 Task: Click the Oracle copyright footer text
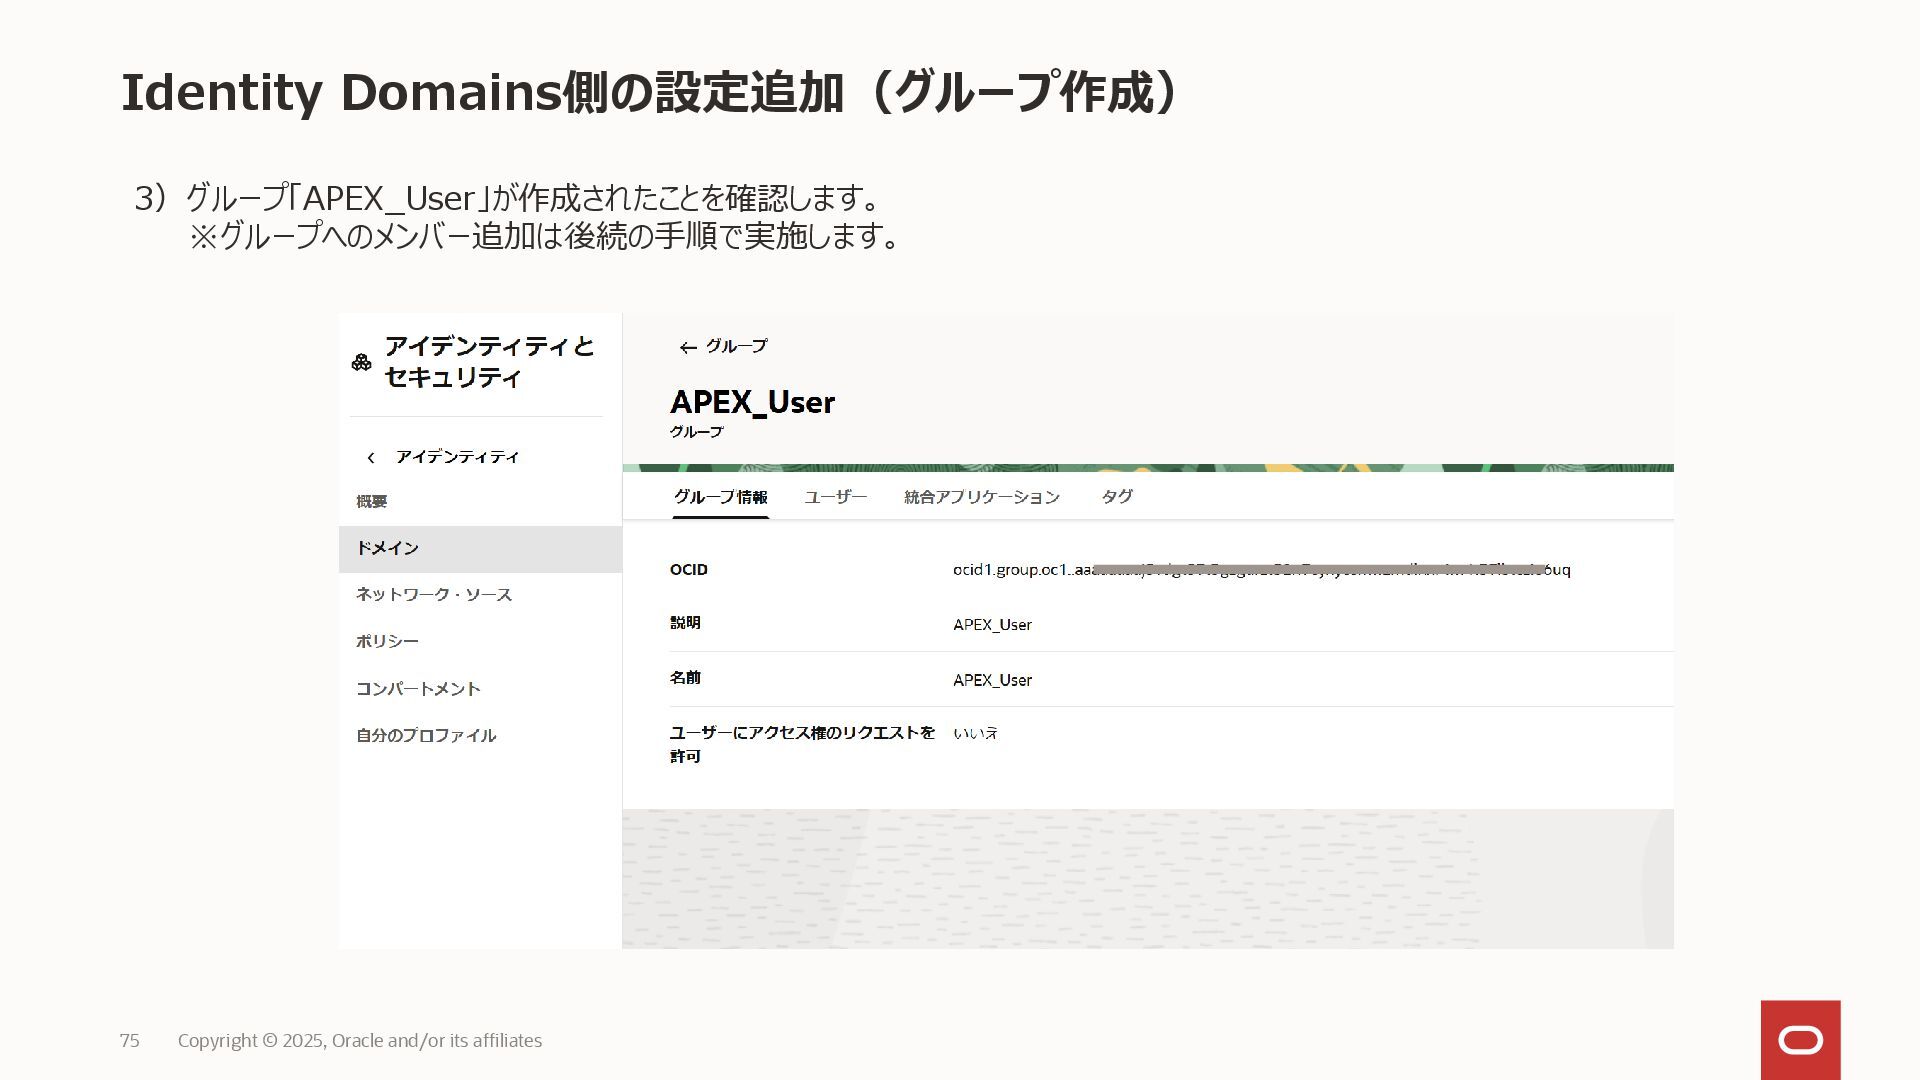360,1041
